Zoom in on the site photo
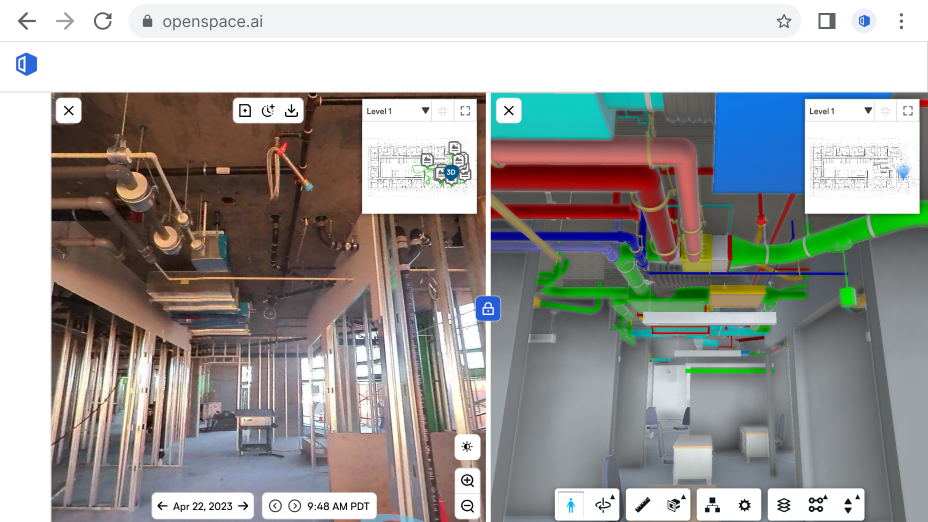This screenshot has width=928, height=522. pos(467,481)
